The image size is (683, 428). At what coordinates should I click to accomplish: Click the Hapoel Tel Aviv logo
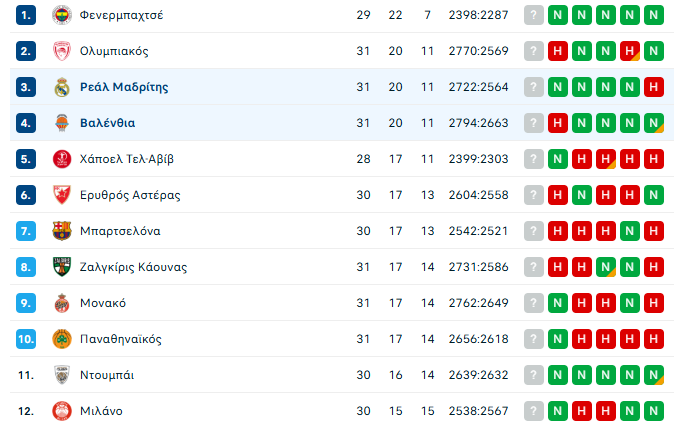coord(61,159)
